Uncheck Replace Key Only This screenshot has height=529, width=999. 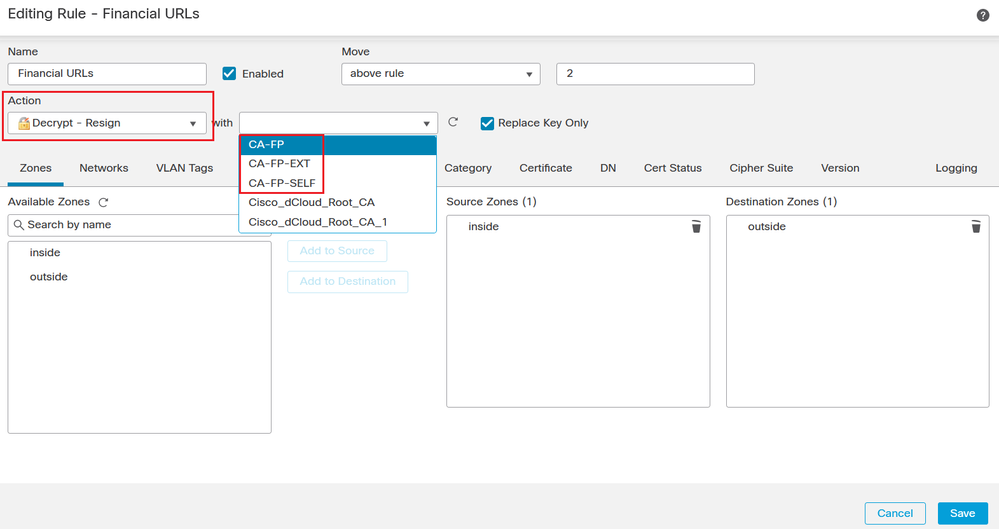487,123
